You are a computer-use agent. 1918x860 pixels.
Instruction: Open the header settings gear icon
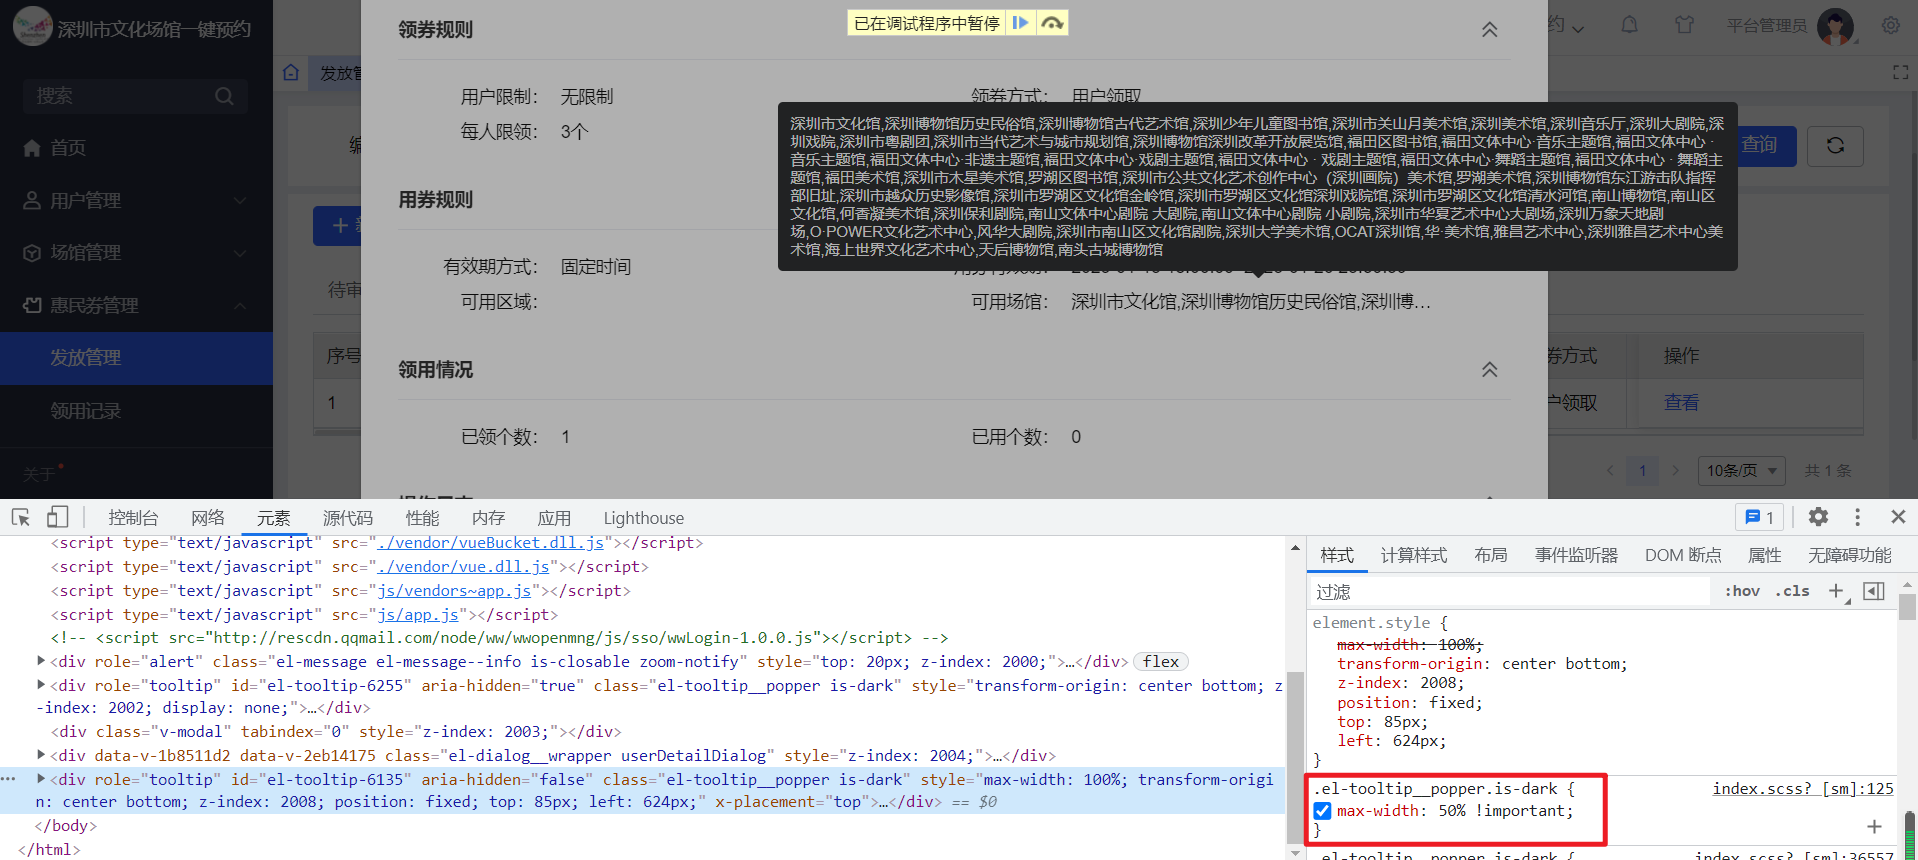point(1890,25)
